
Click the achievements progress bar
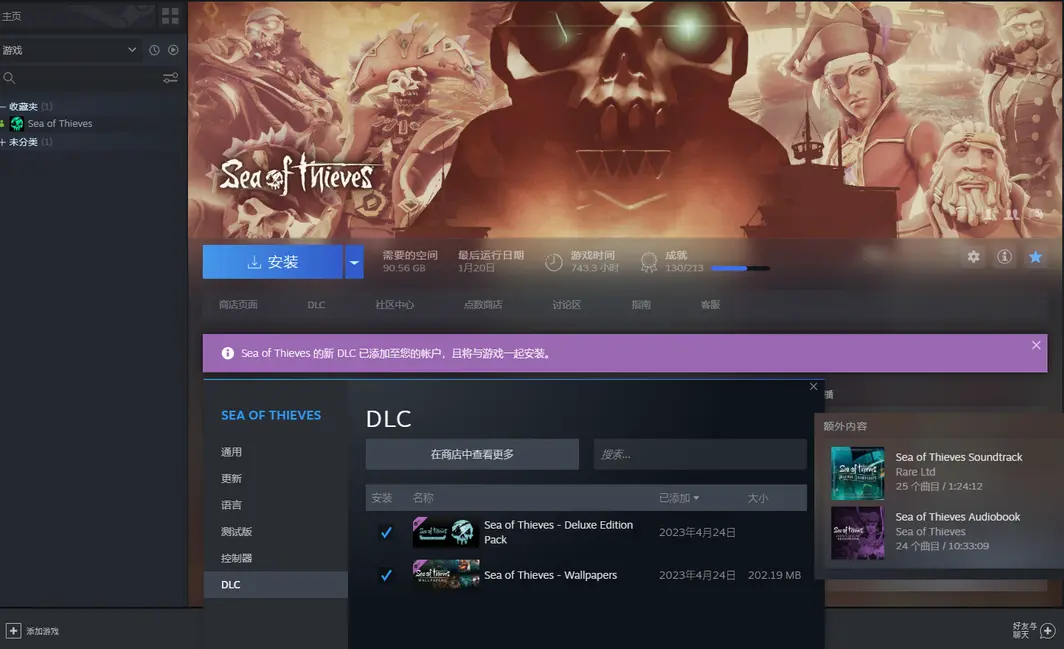(740, 268)
